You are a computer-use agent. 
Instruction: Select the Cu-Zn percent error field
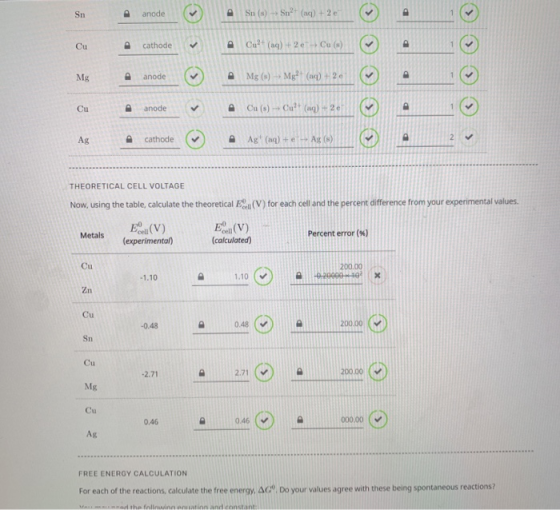pos(326,274)
